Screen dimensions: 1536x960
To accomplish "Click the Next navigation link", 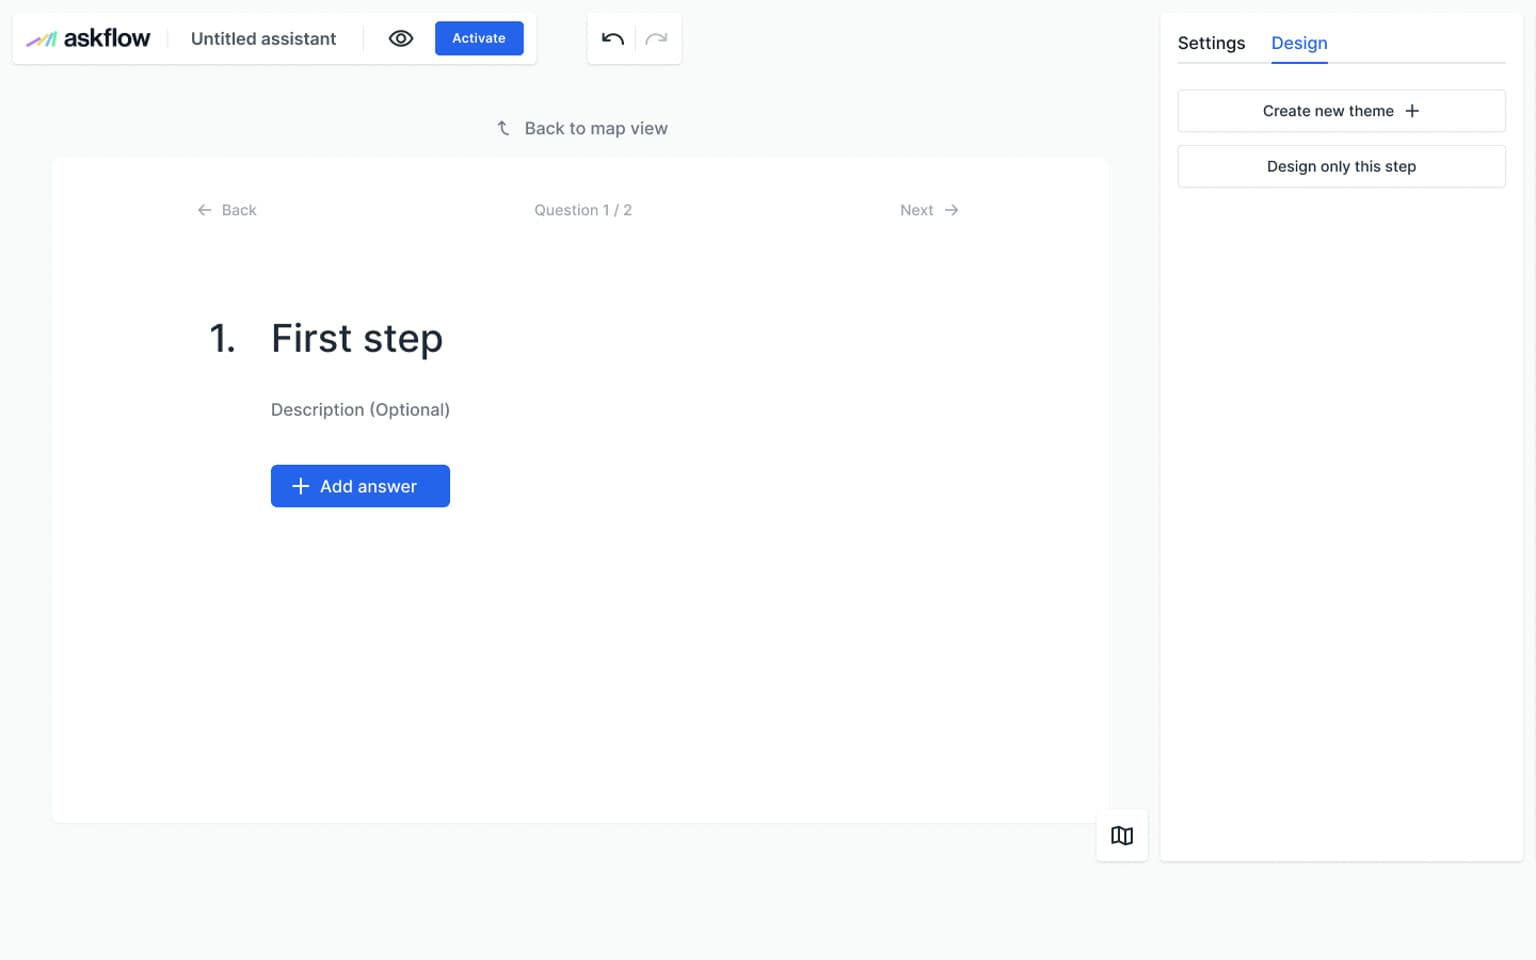I will [x=929, y=210].
